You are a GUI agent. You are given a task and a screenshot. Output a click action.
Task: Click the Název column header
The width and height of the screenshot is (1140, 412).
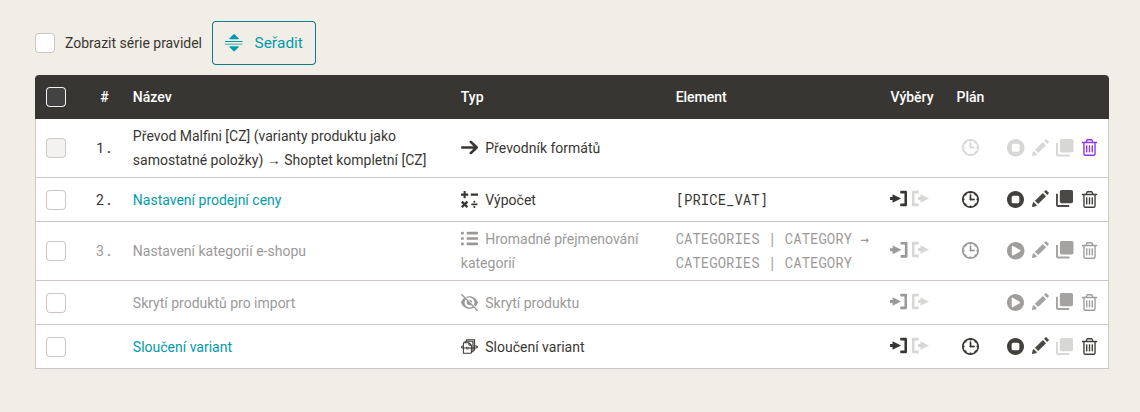[x=152, y=97]
